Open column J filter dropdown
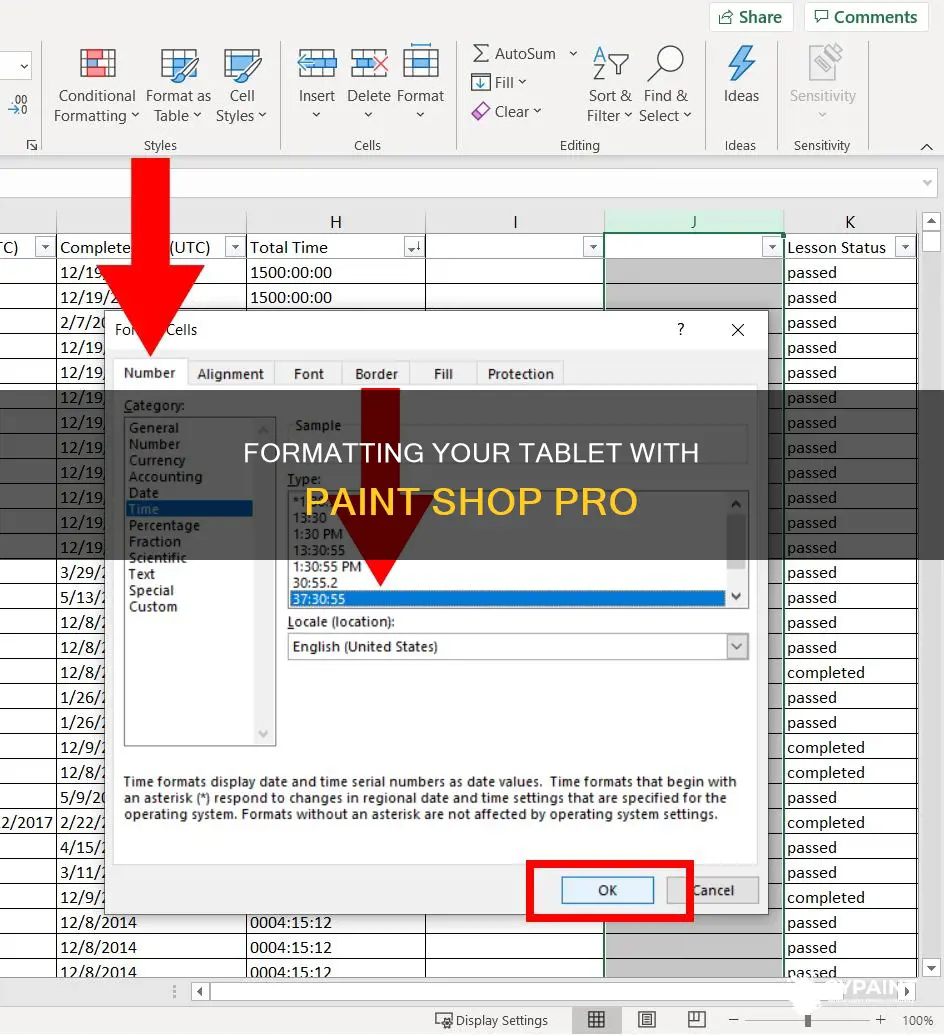Viewport: 944px width, 1035px height. pyautogui.click(x=772, y=248)
